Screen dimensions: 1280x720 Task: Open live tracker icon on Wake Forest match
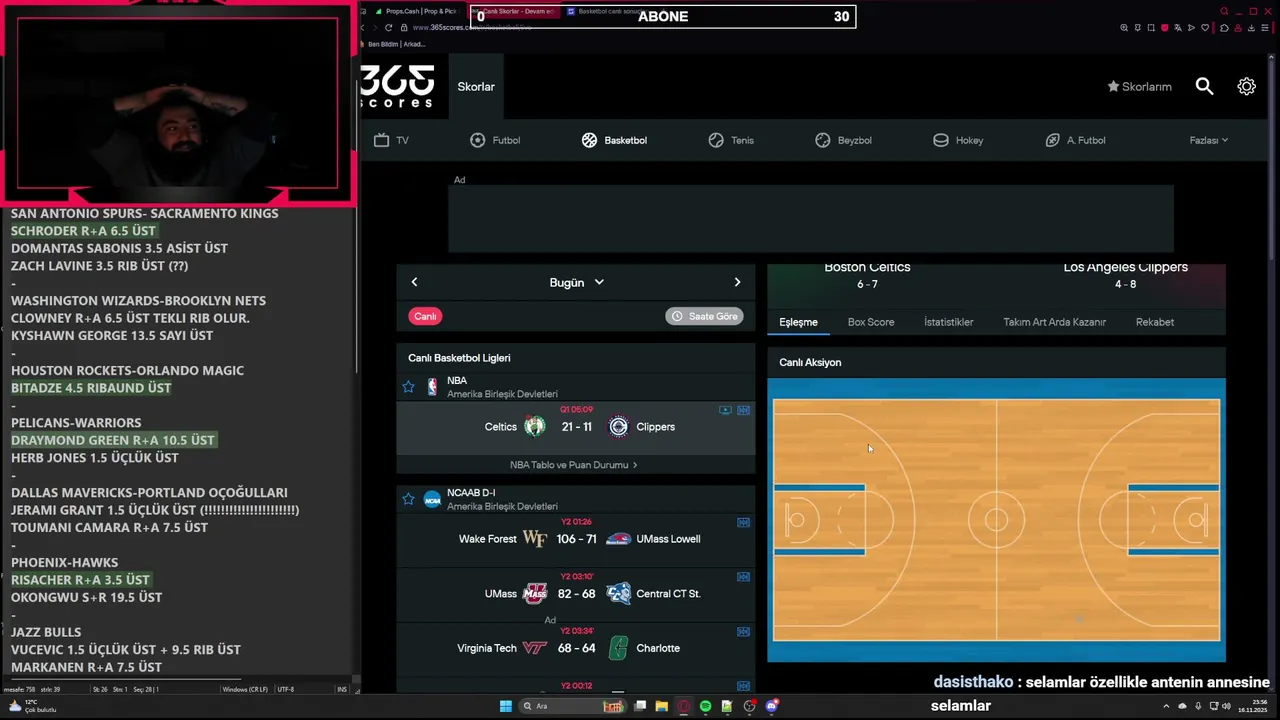pyautogui.click(x=743, y=522)
